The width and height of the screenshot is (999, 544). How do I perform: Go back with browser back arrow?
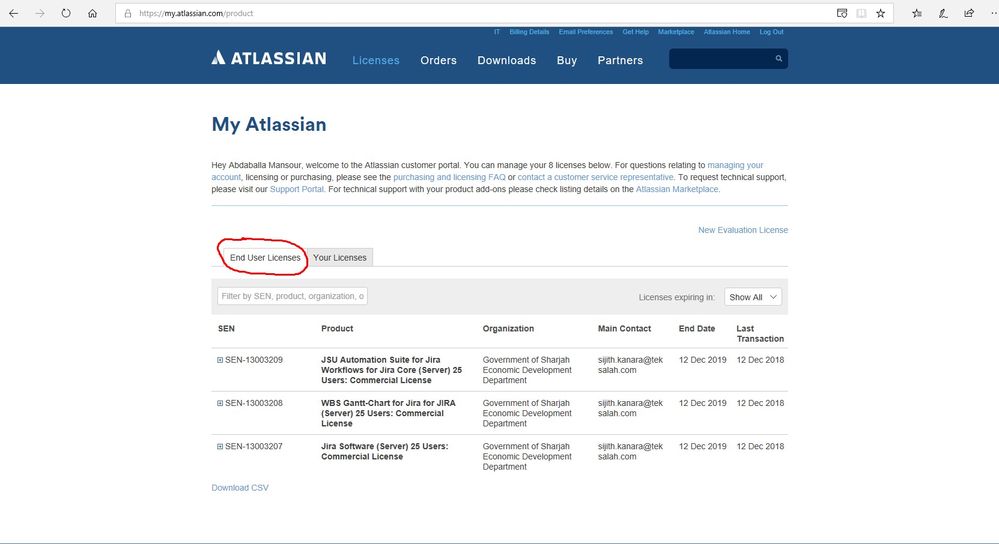point(13,13)
